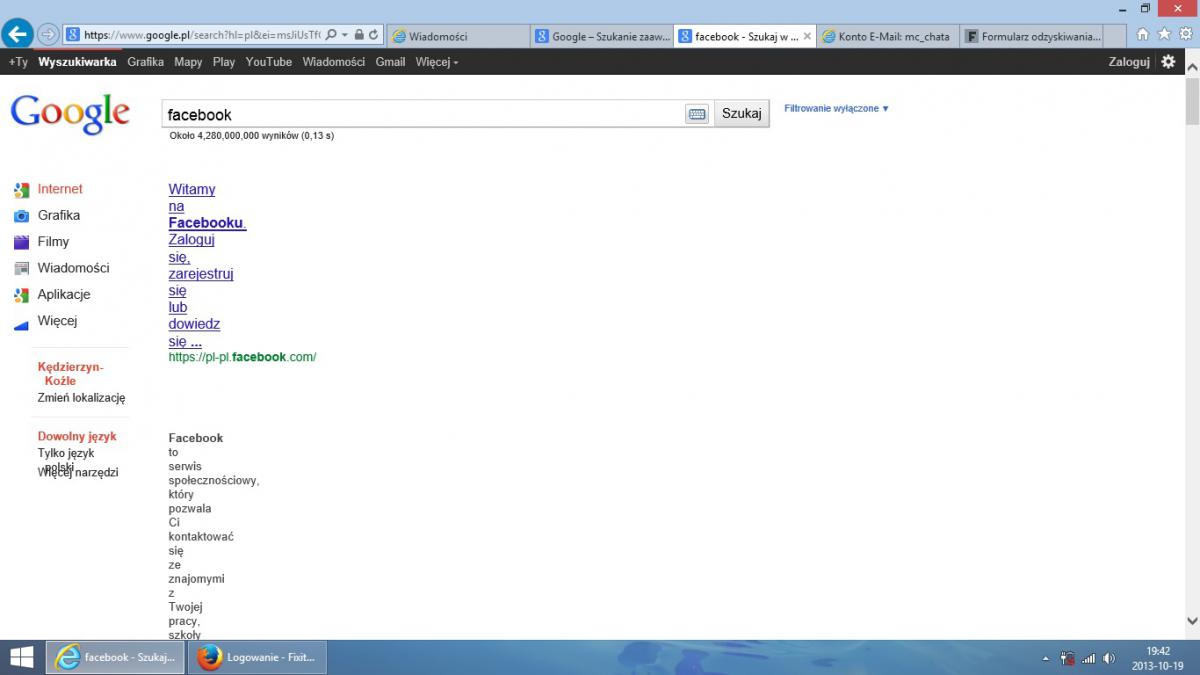Close the facebook - Szukaj tab
This screenshot has height=675, width=1200.
[x=808, y=36]
